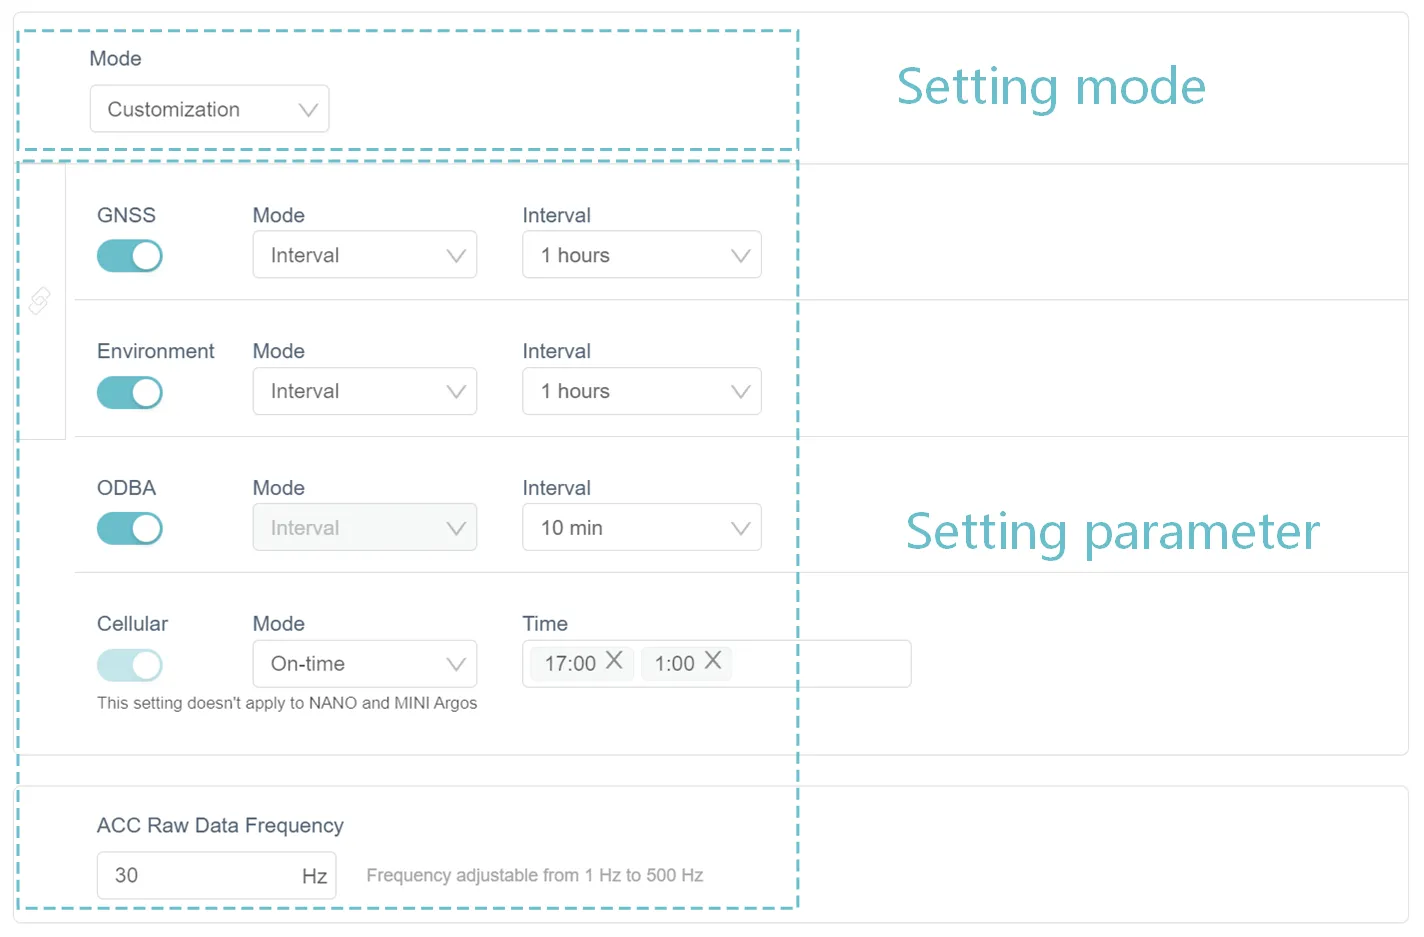Click the chain link icon linking GNSS and Environment
This screenshot has width=1424, height=937.
click(40, 300)
